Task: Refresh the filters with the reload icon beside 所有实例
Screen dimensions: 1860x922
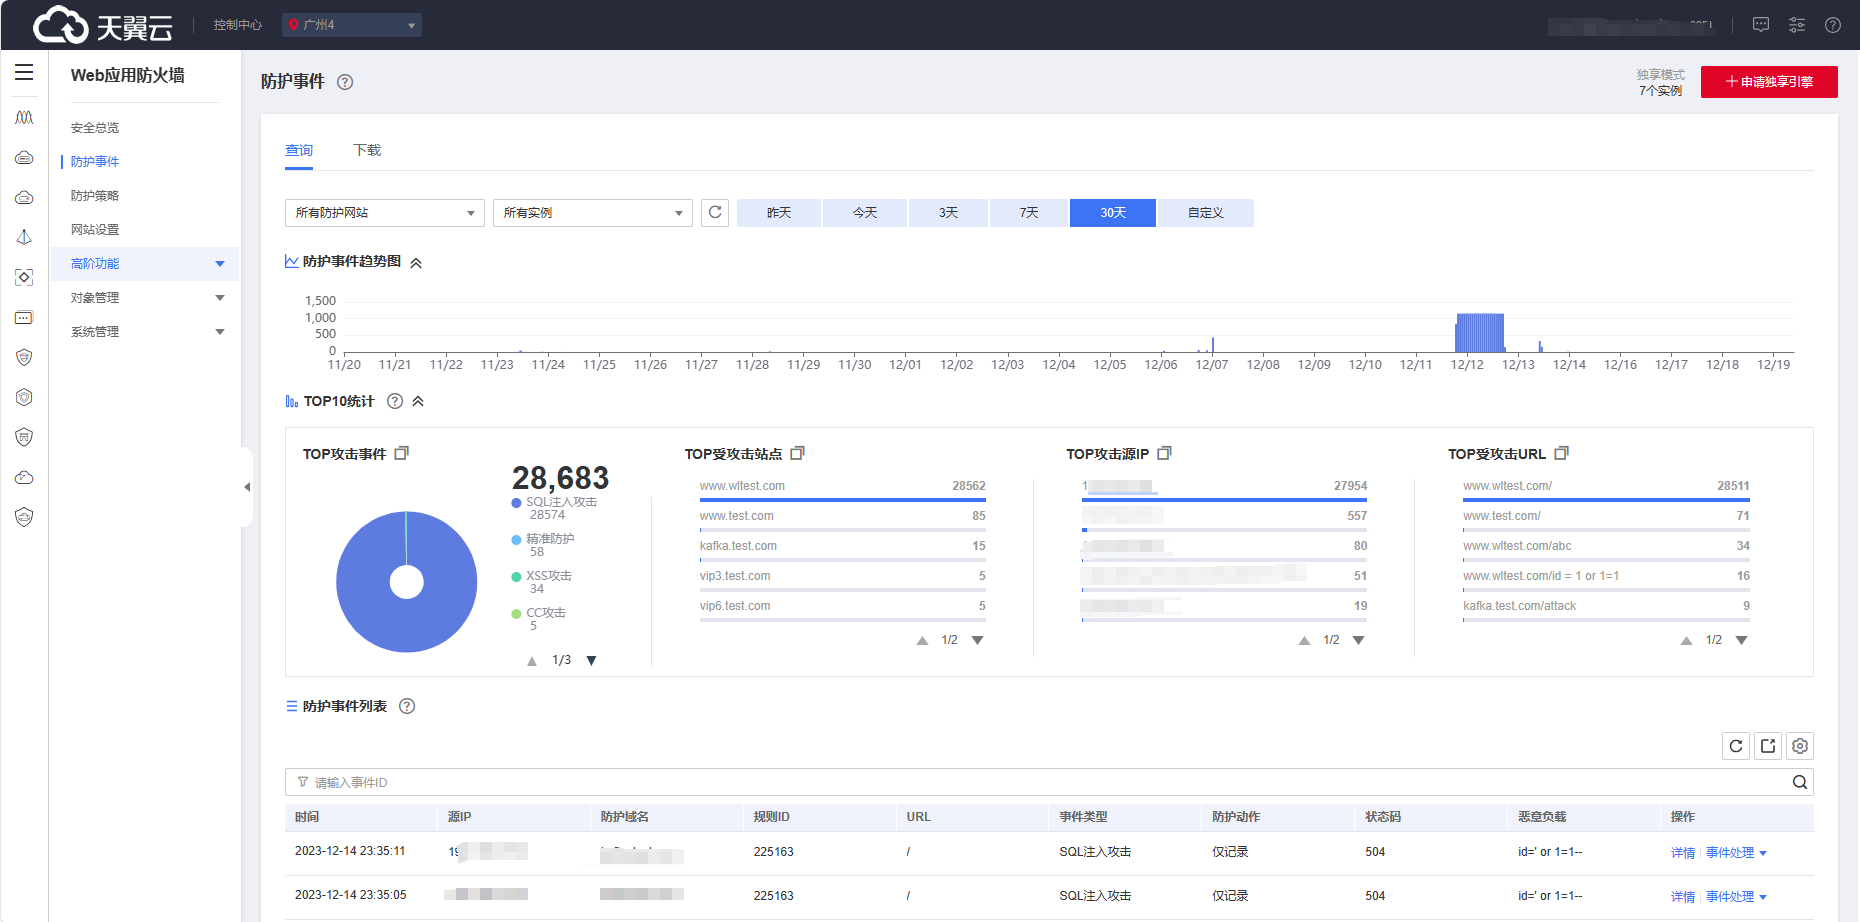Action: (715, 212)
